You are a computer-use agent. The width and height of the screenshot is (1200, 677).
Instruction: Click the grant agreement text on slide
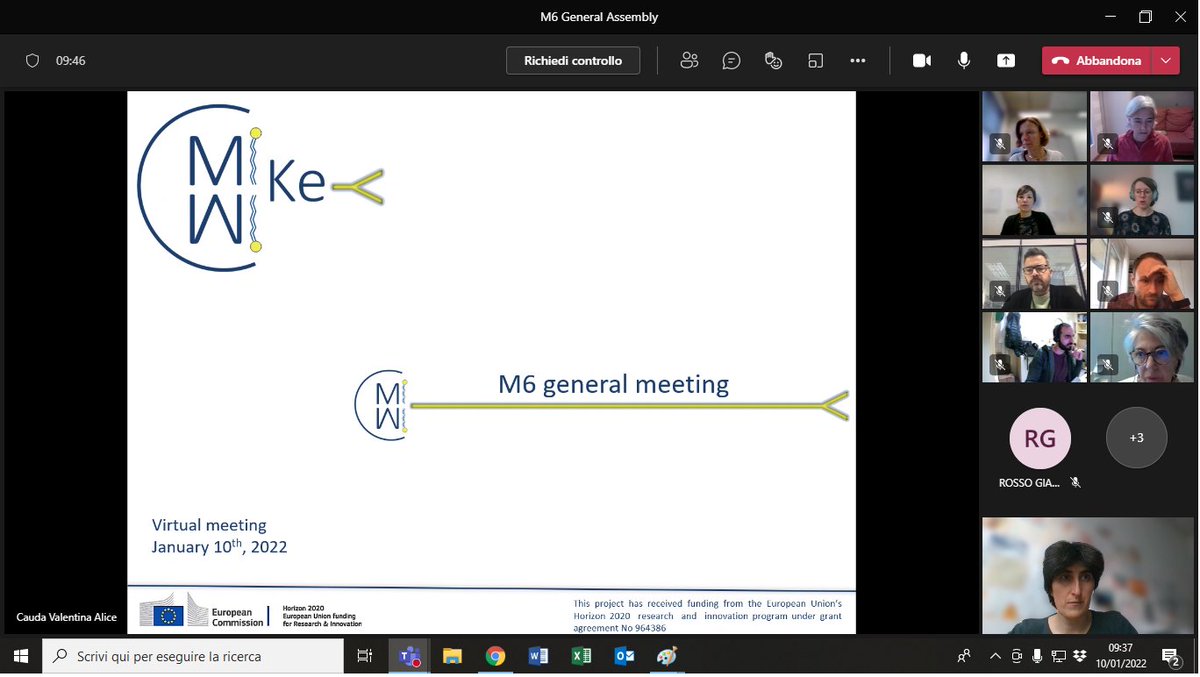pos(707,615)
